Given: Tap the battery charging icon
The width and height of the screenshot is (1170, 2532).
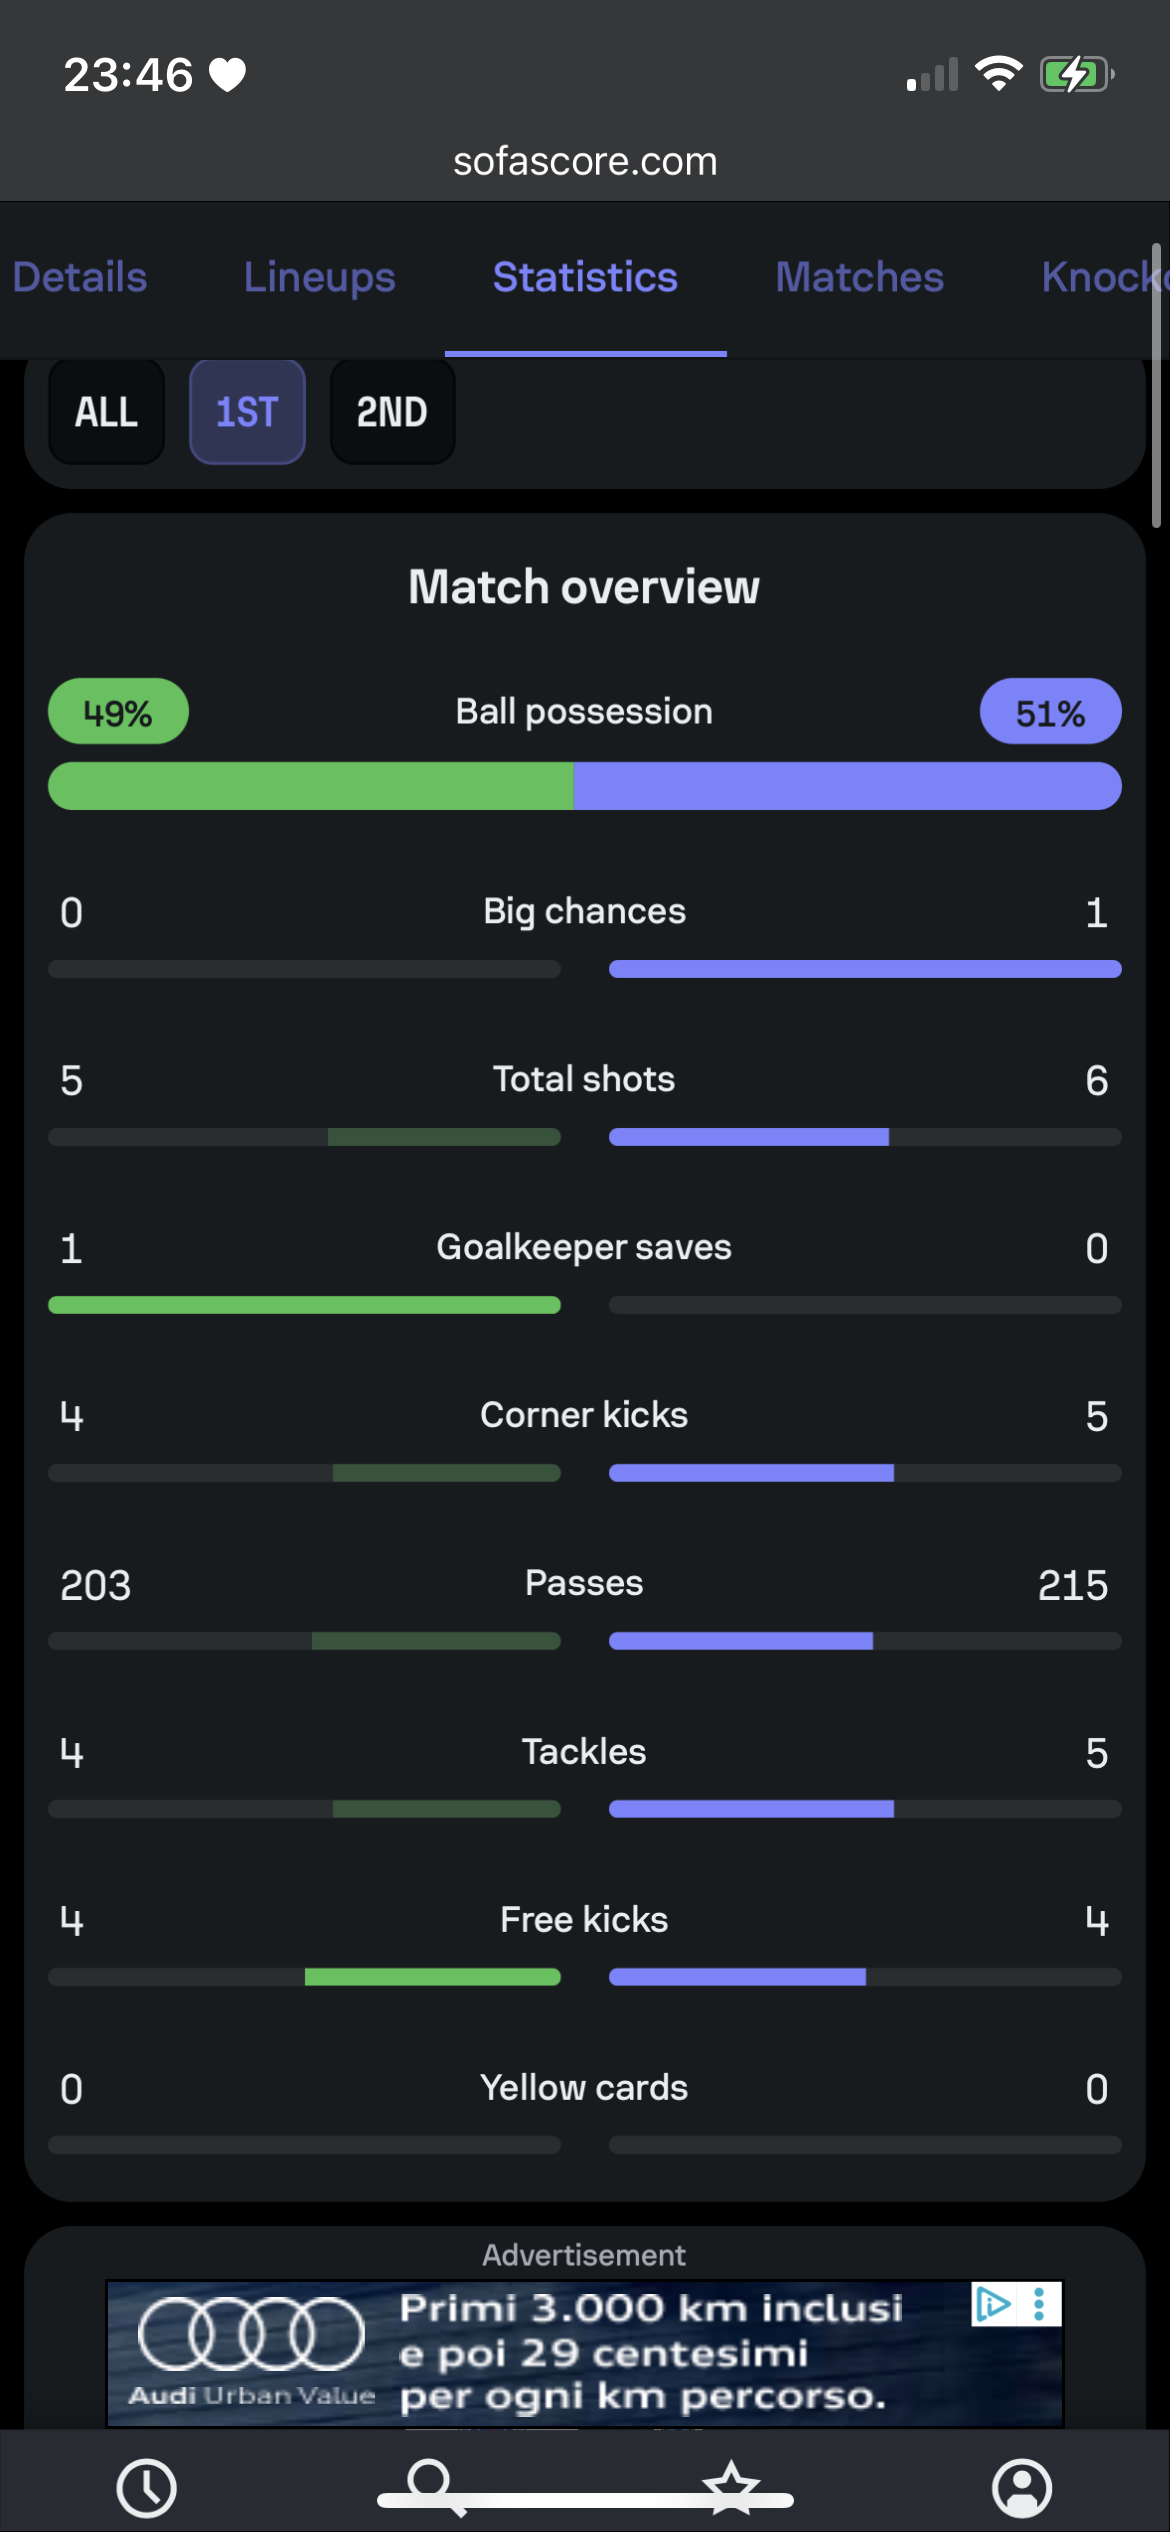Looking at the screenshot, I should (x=1076, y=74).
